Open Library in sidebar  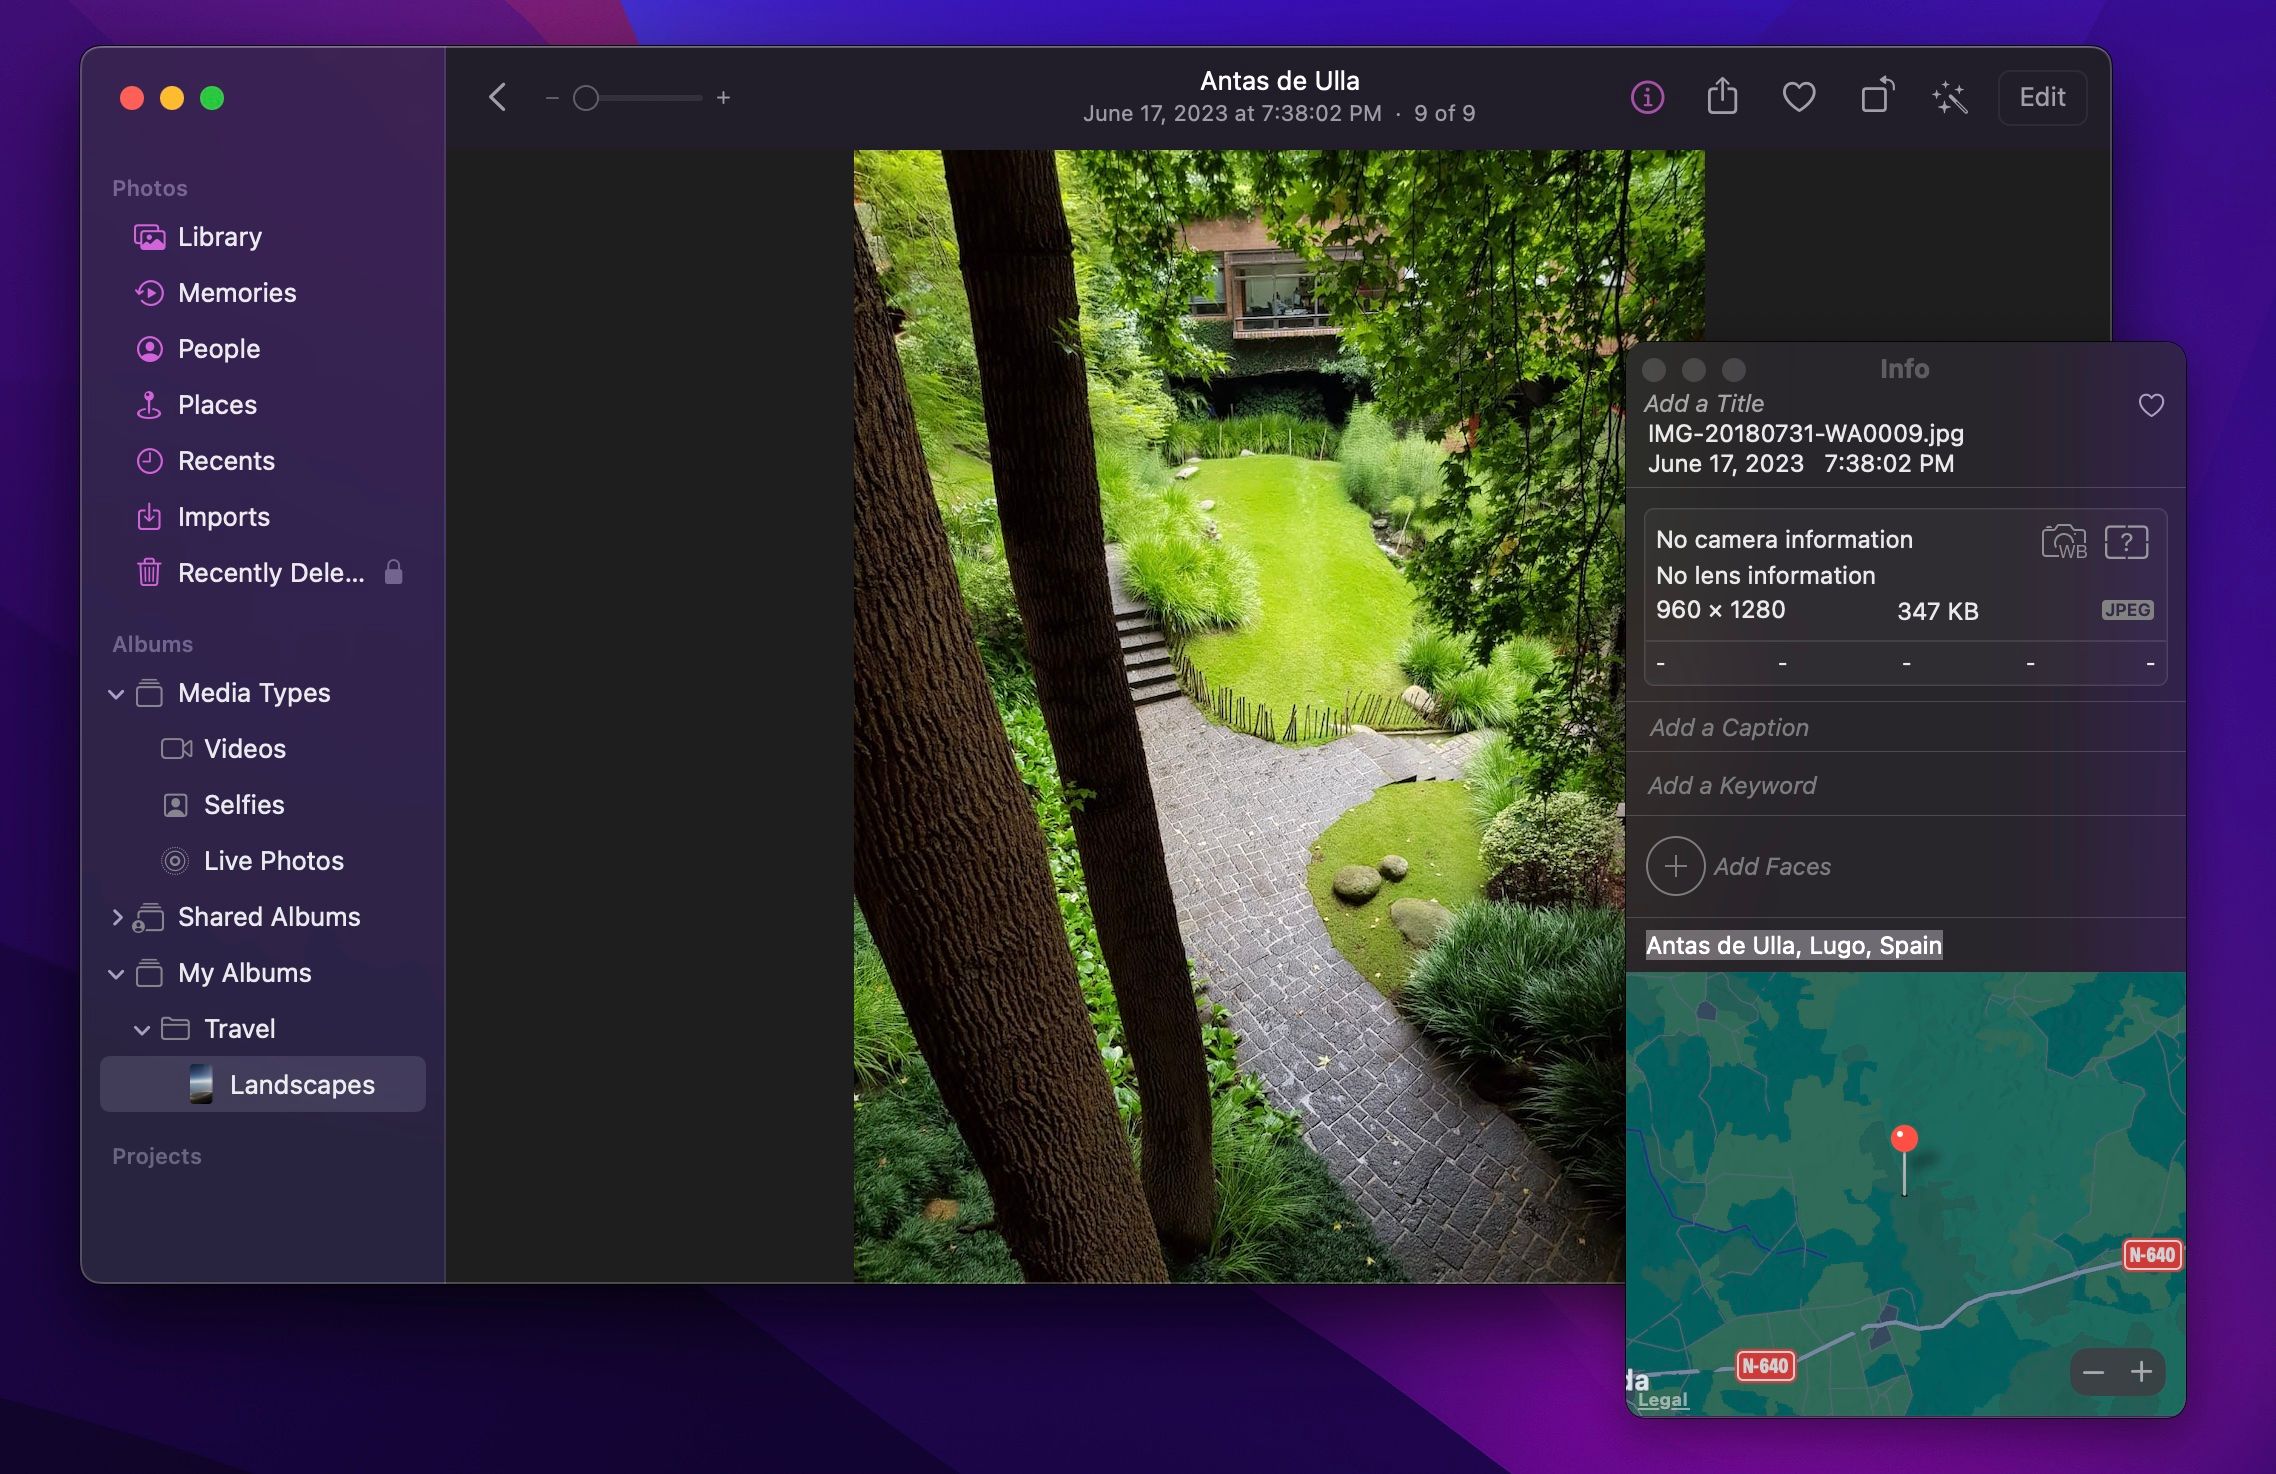(219, 237)
